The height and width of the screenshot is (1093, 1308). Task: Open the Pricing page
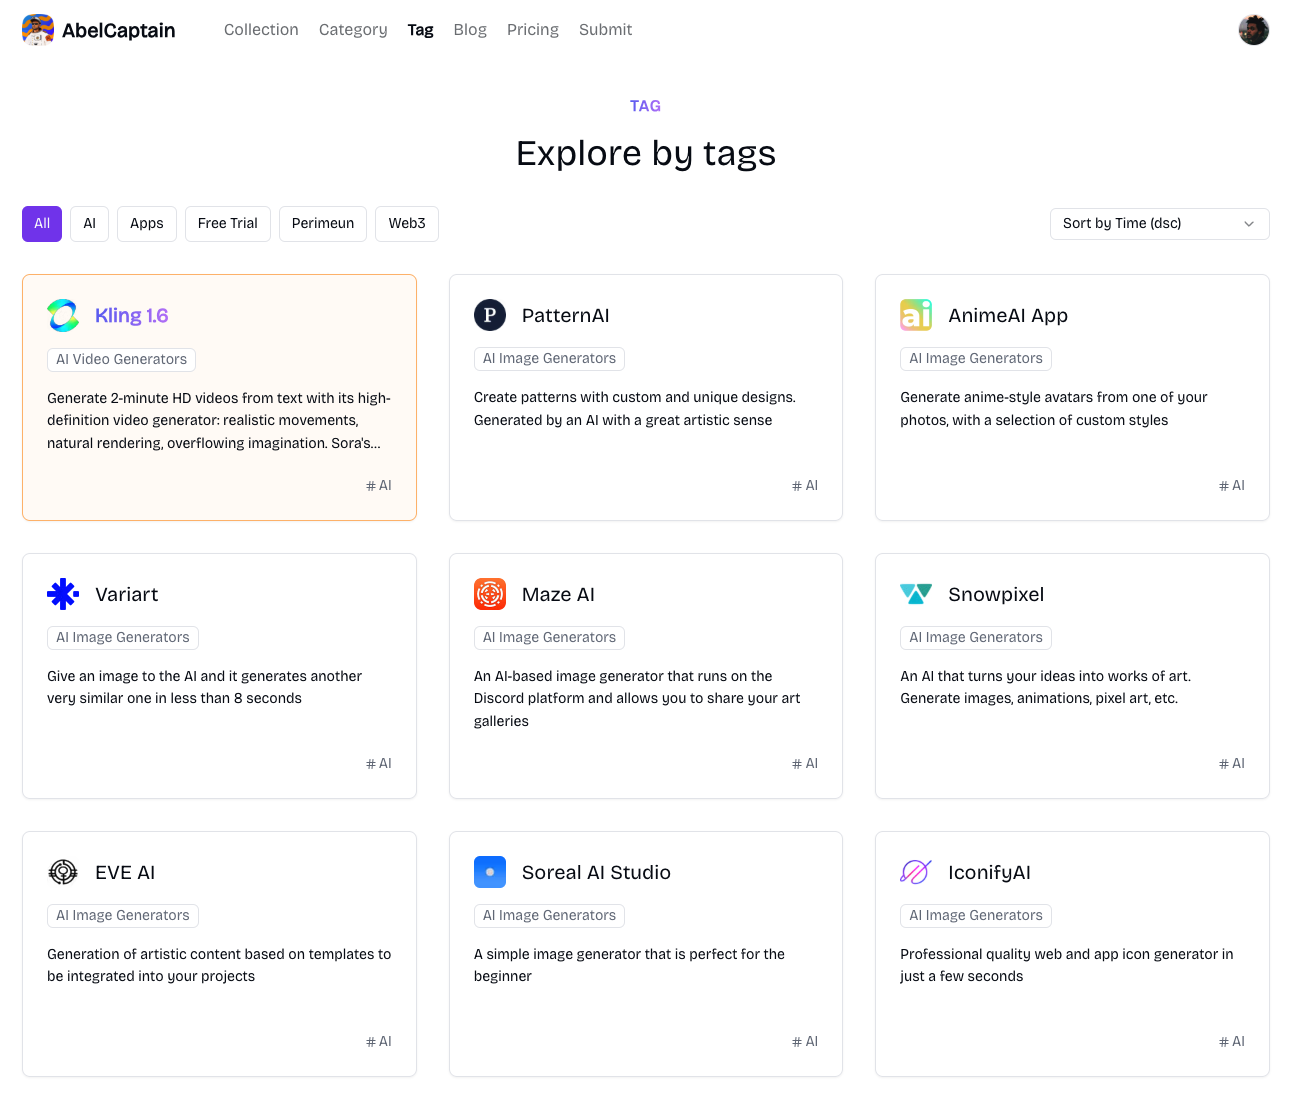click(533, 30)
